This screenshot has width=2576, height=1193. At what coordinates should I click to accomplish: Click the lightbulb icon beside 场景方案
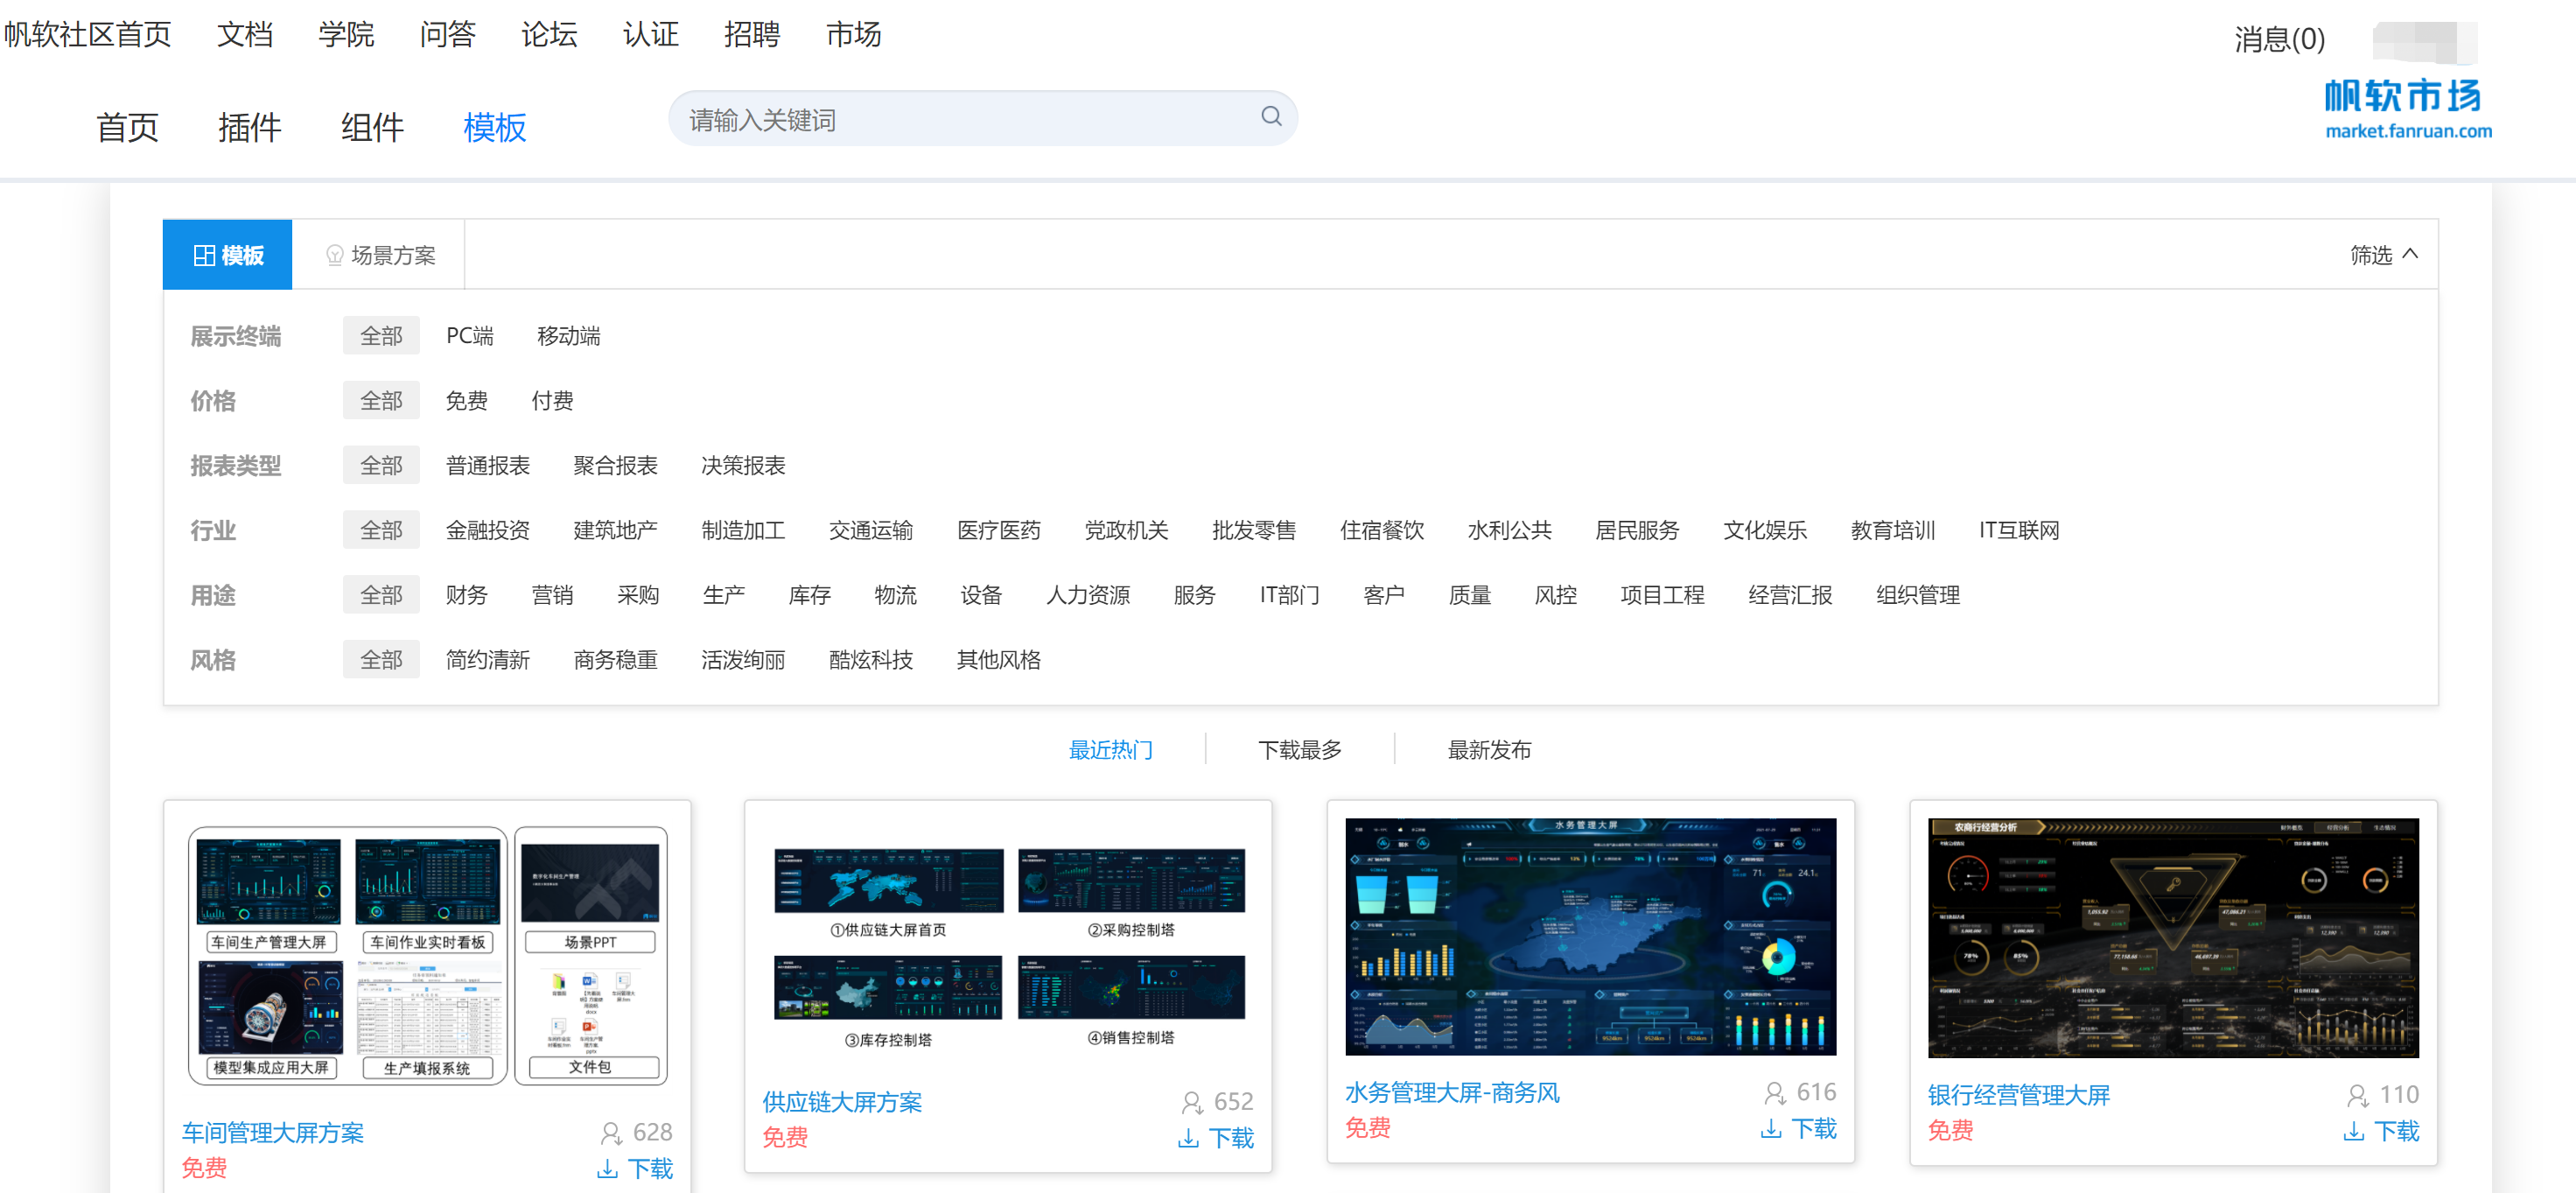point(335,256)
